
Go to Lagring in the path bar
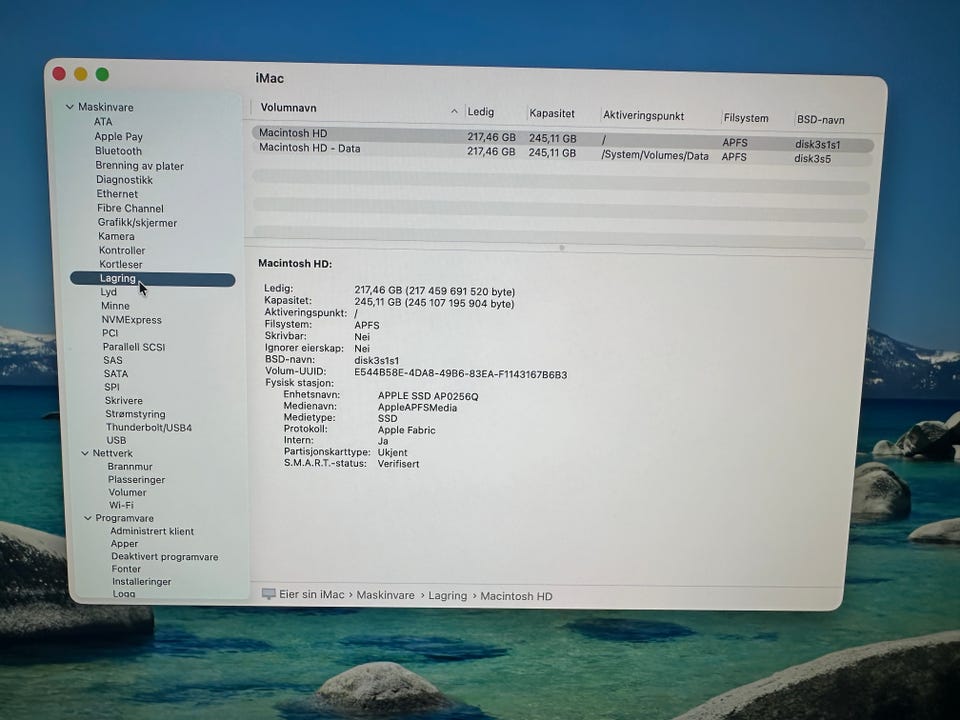point(448,596)
